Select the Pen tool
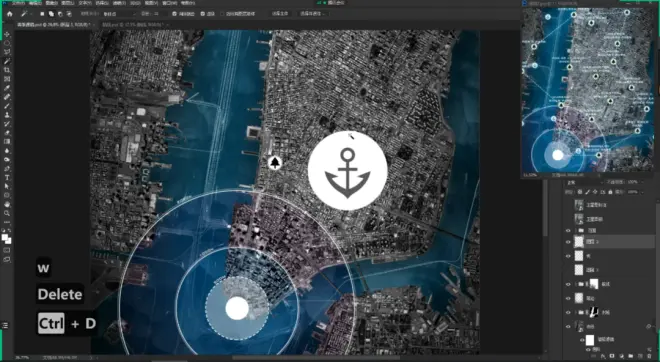This screenshot has height=362, width=660. click(7, 168)
